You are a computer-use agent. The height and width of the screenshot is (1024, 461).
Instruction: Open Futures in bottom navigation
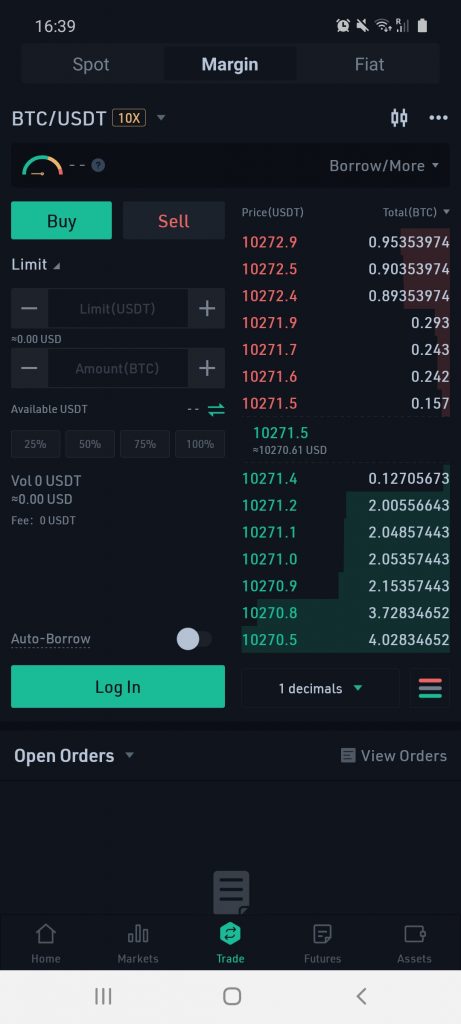click(x=323, y=944)
